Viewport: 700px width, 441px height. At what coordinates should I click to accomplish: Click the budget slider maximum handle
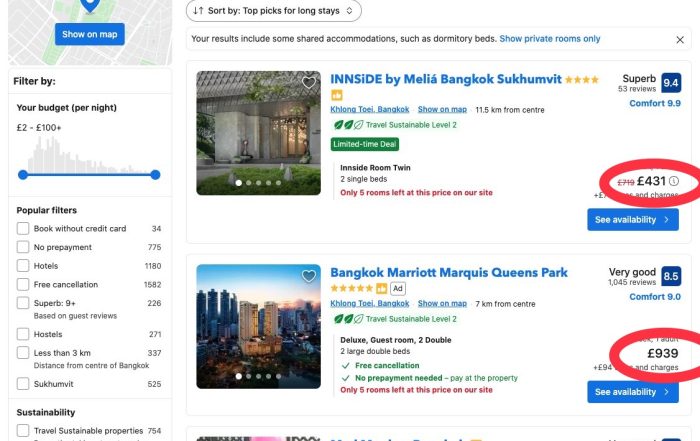pyautogui.click(x=155, y=175)
